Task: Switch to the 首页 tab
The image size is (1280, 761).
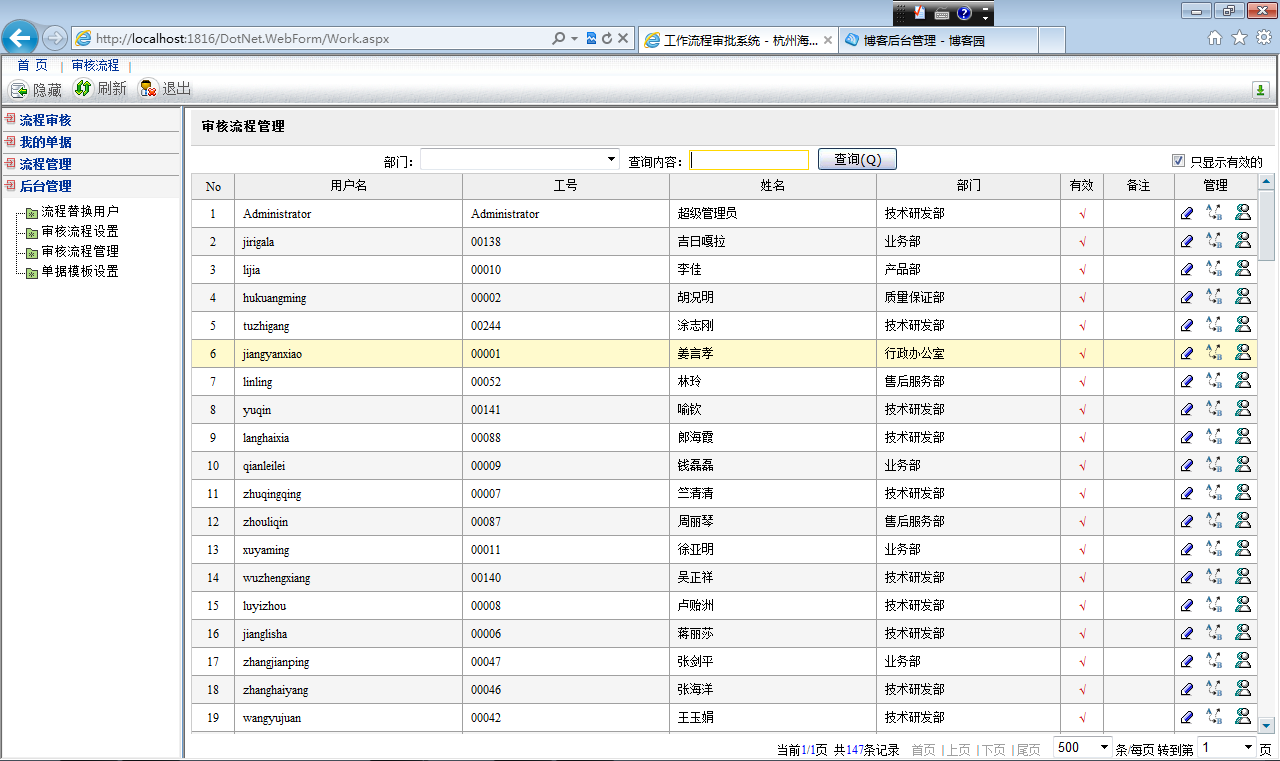Action: [32, 65]
